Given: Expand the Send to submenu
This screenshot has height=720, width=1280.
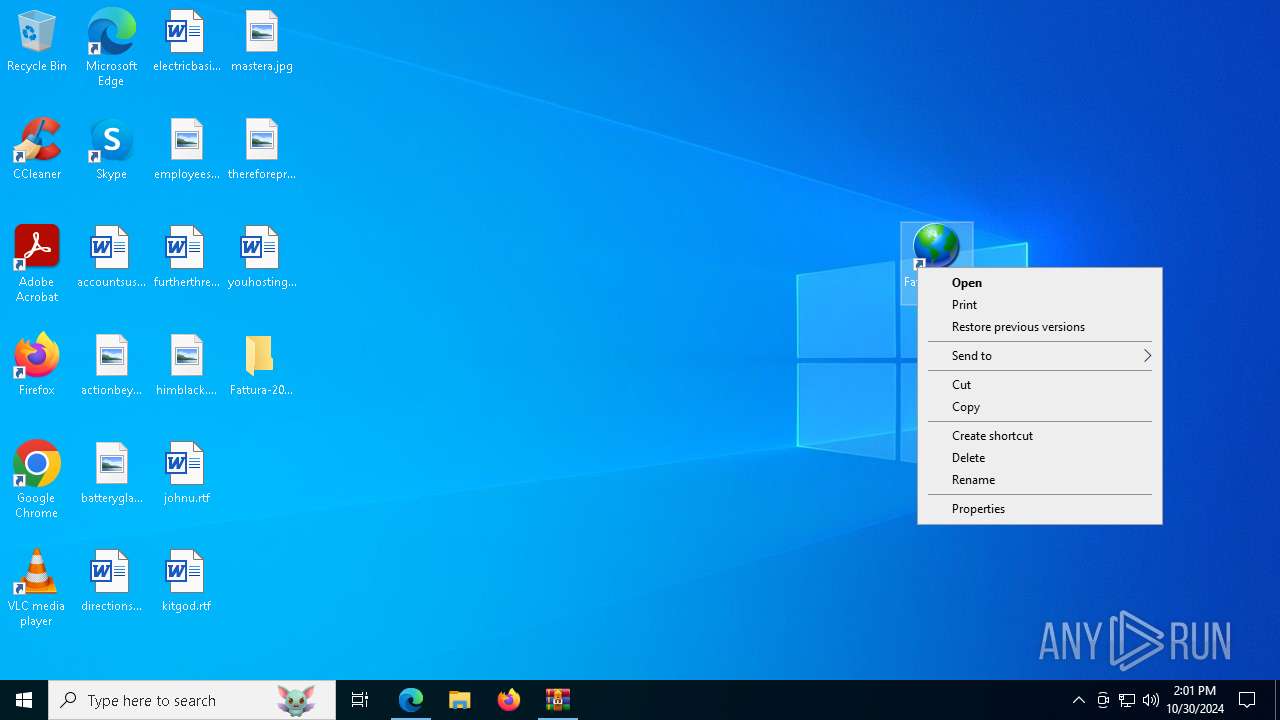Looking at the screenshot, I should (1040, 356).
